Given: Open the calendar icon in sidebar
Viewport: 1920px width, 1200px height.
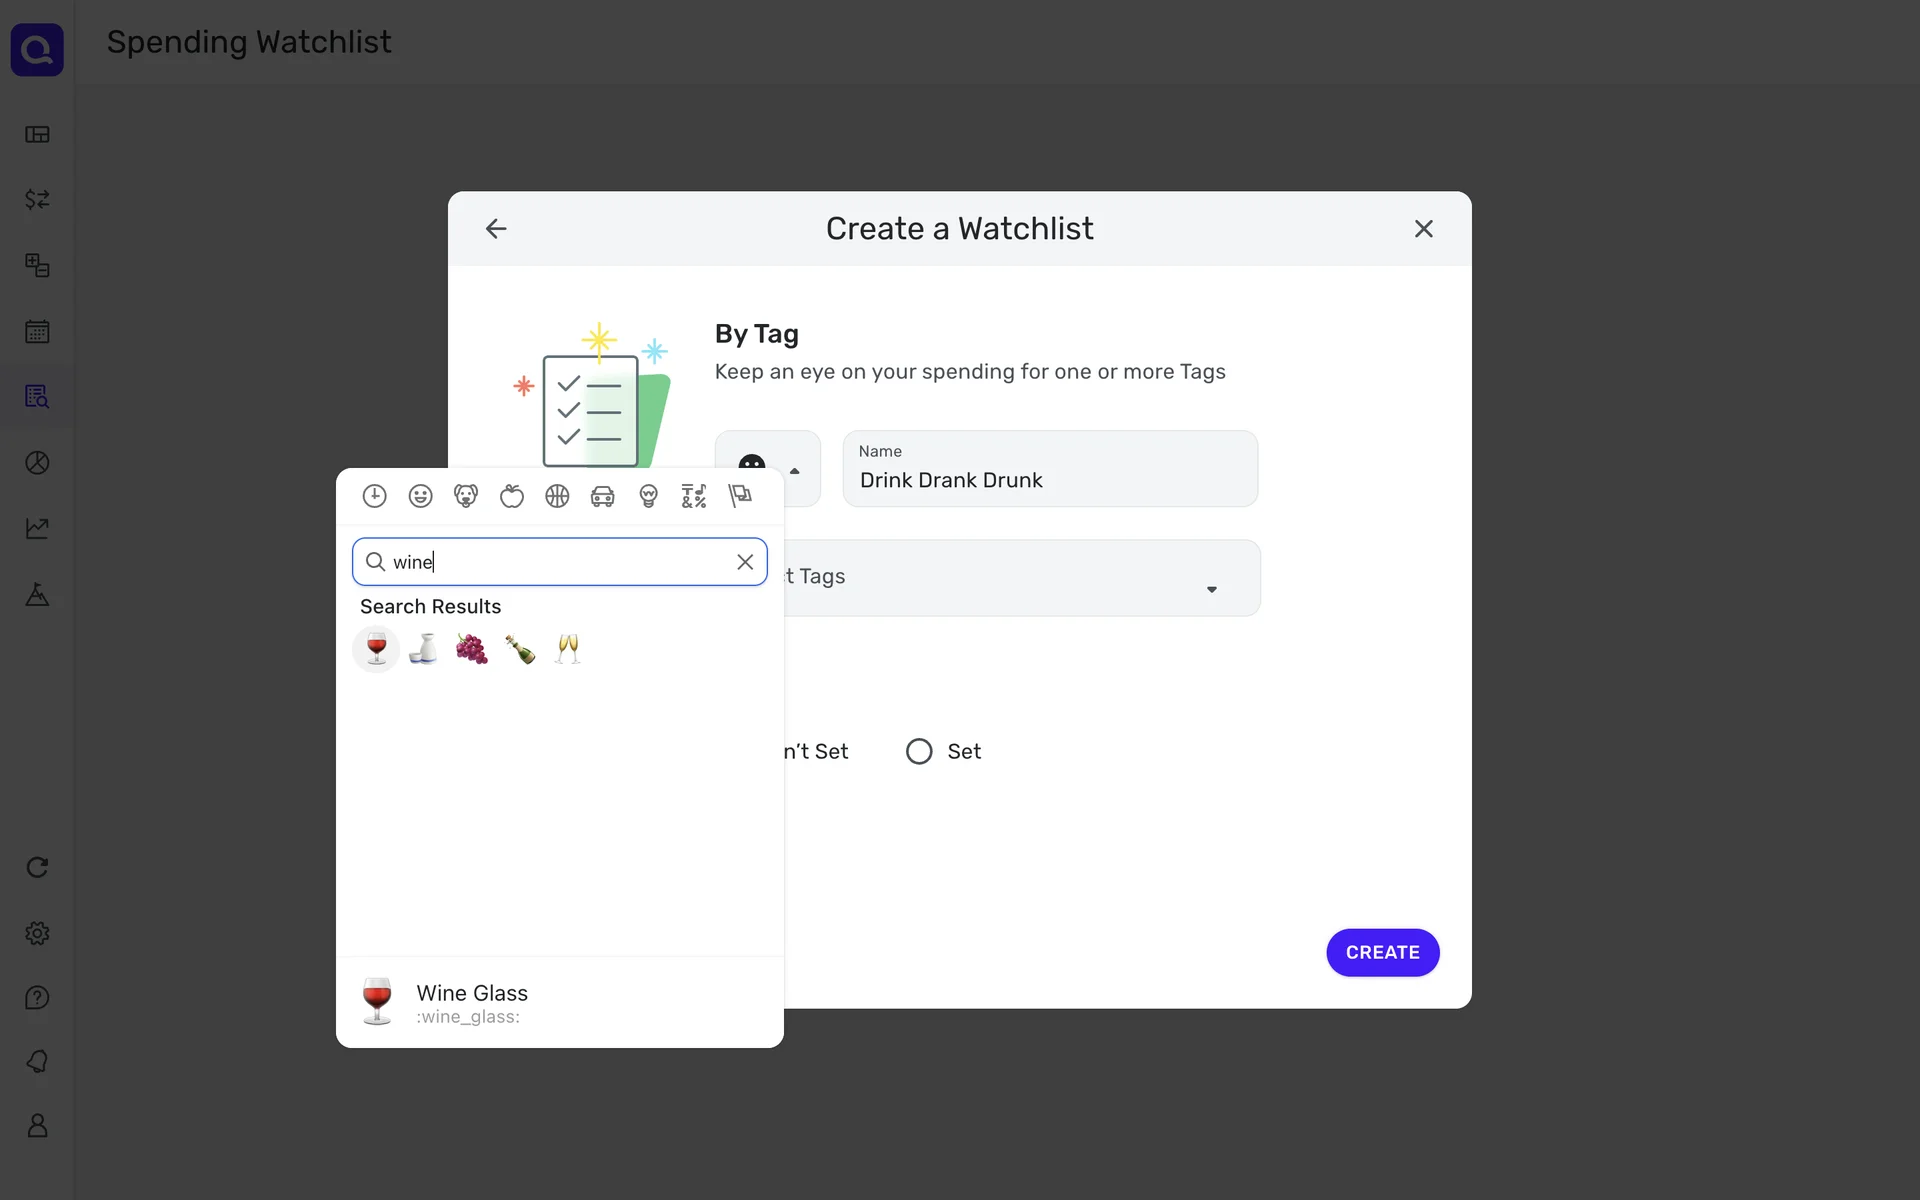Looking at the screenshot, I should tap(37, 331).
